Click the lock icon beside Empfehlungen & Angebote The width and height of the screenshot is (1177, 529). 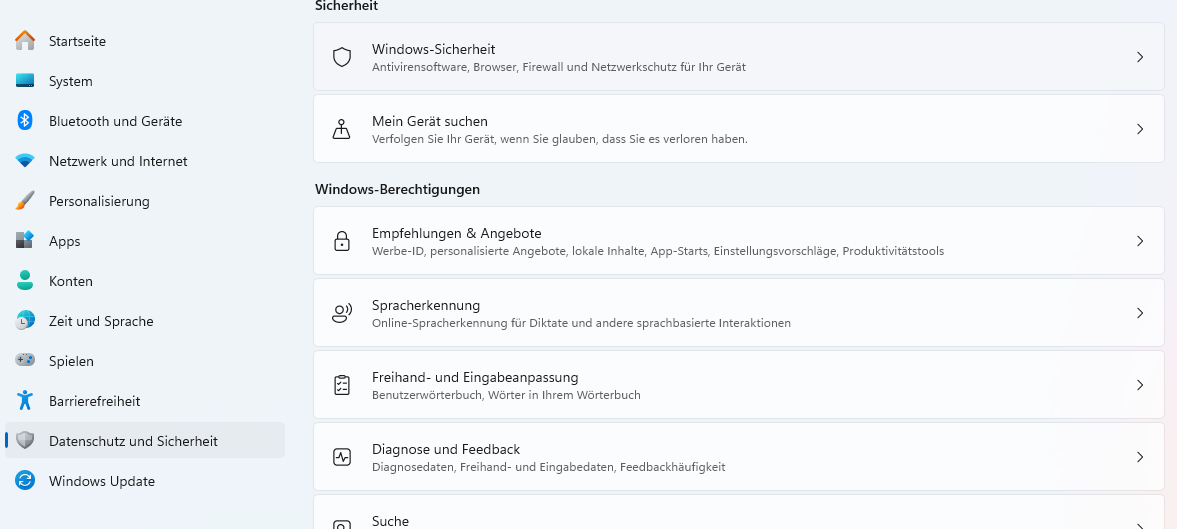(x=342, y=241)
